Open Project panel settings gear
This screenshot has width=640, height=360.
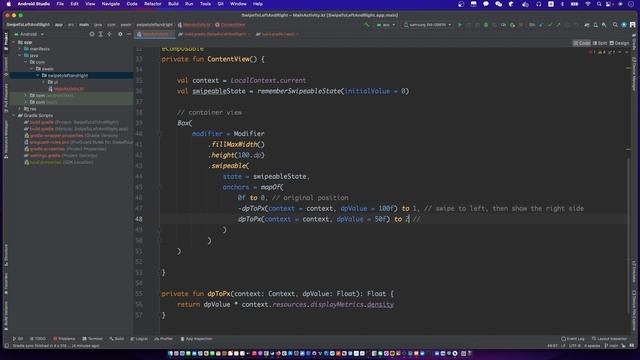pos(120,34)
